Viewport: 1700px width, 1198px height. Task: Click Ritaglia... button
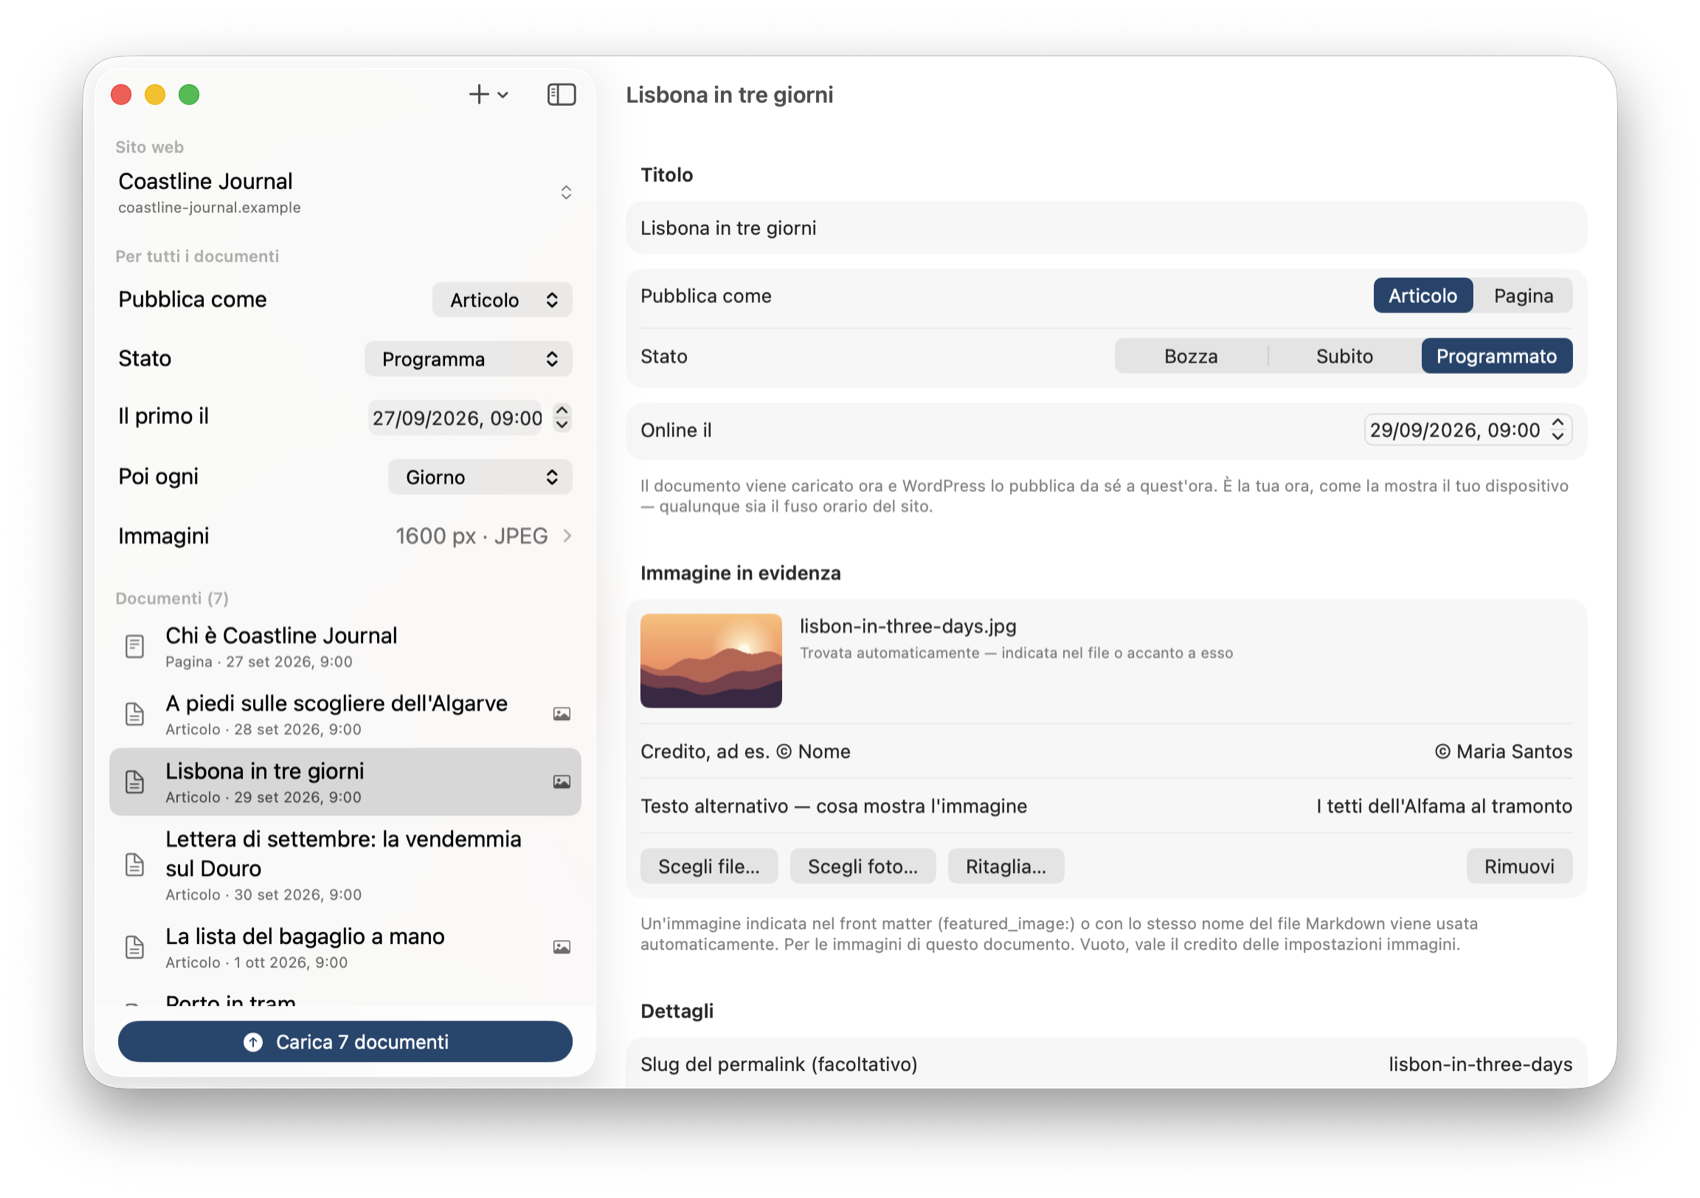click(x=1006, y=866)
